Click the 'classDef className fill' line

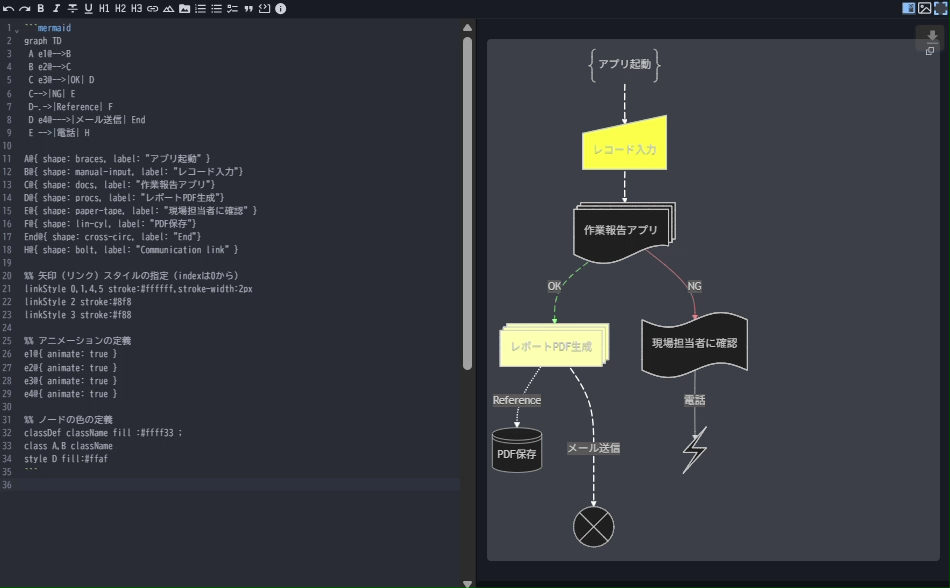point(103,433)
